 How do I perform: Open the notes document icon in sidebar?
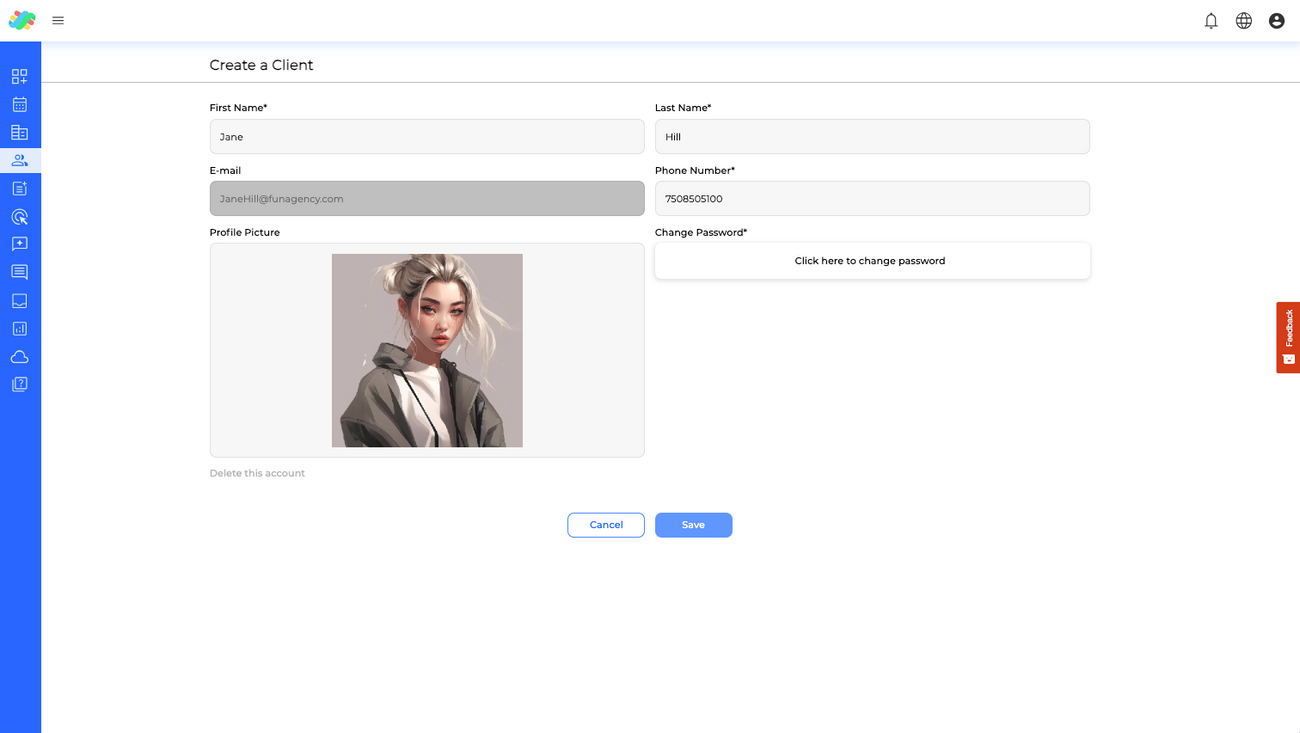[19, 188]
